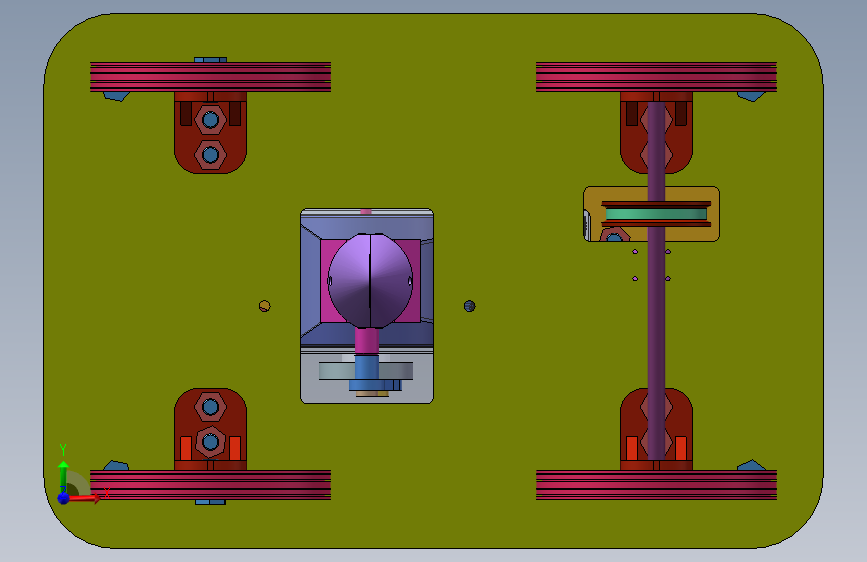Select the left dark slot in top-left bracket
867x562 pixels.
point(186,113)
